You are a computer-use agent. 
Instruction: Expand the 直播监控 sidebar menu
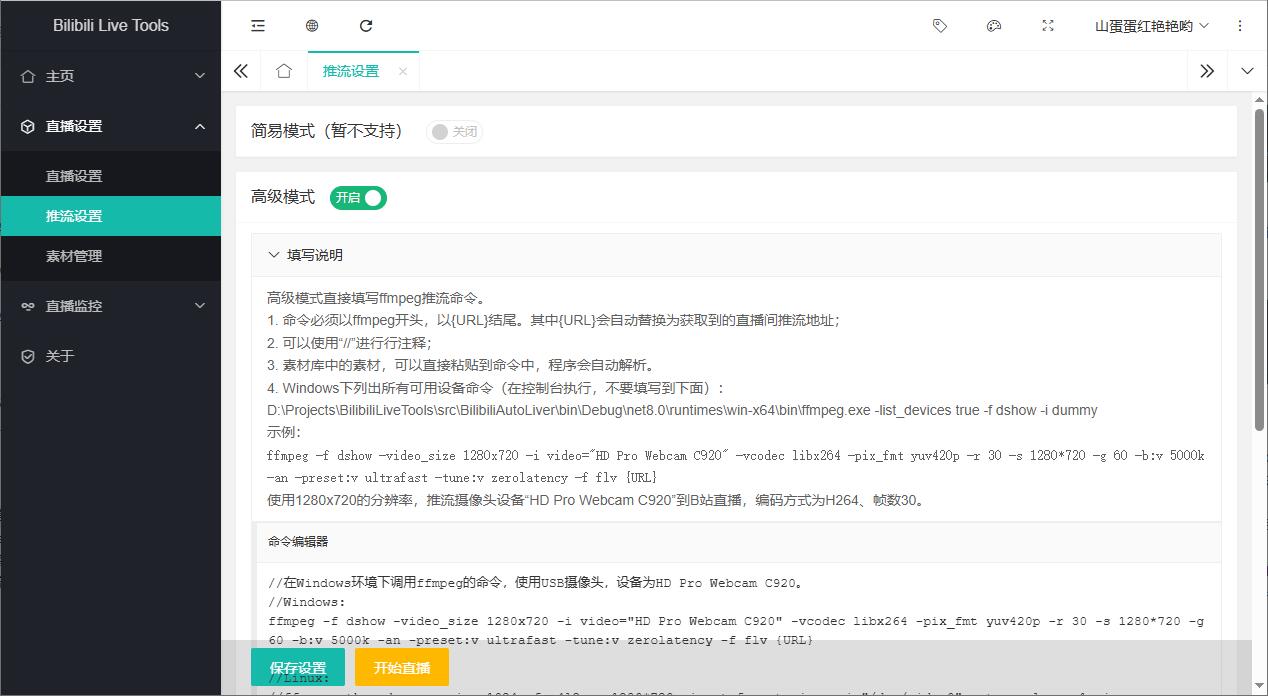110,306
